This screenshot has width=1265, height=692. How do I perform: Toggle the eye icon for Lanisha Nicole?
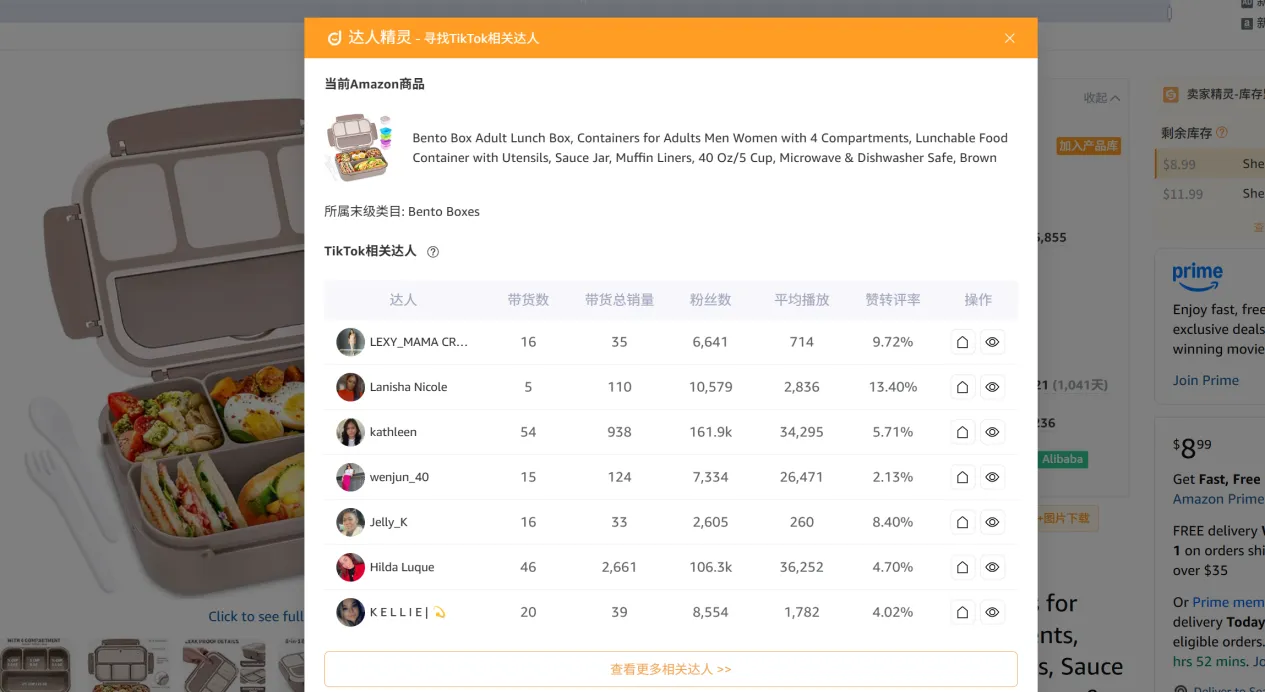[992, 387]
